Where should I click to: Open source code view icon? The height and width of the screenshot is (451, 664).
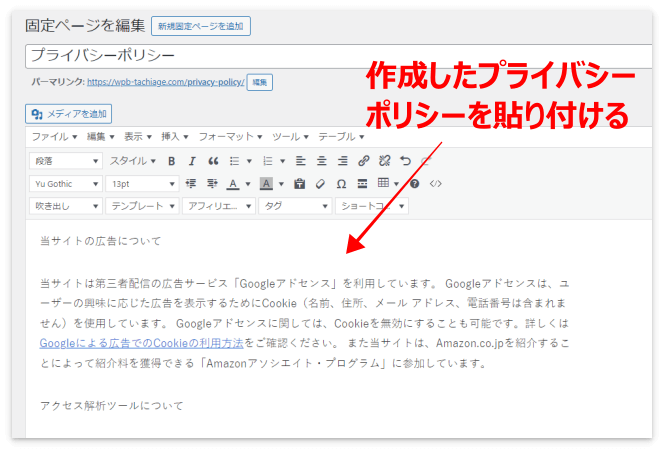point(435,184)
